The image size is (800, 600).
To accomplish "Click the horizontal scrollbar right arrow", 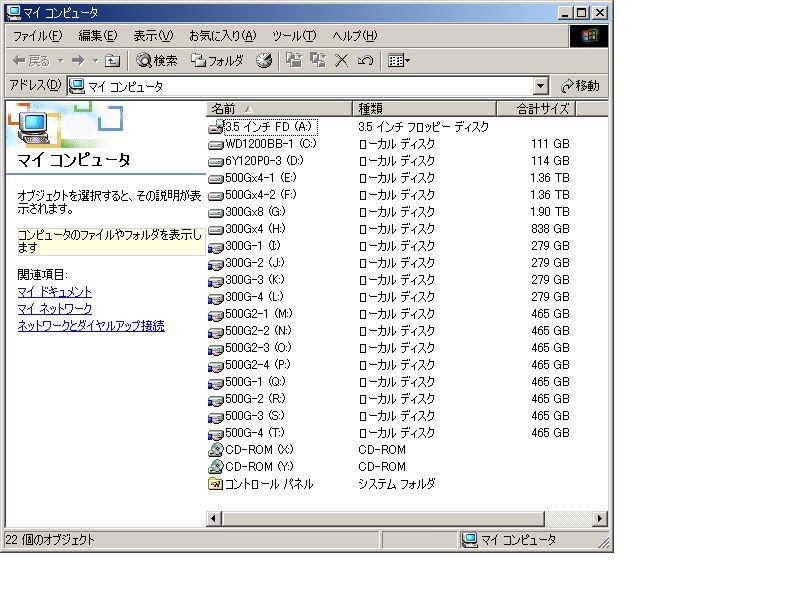I will tap(600, 519).
